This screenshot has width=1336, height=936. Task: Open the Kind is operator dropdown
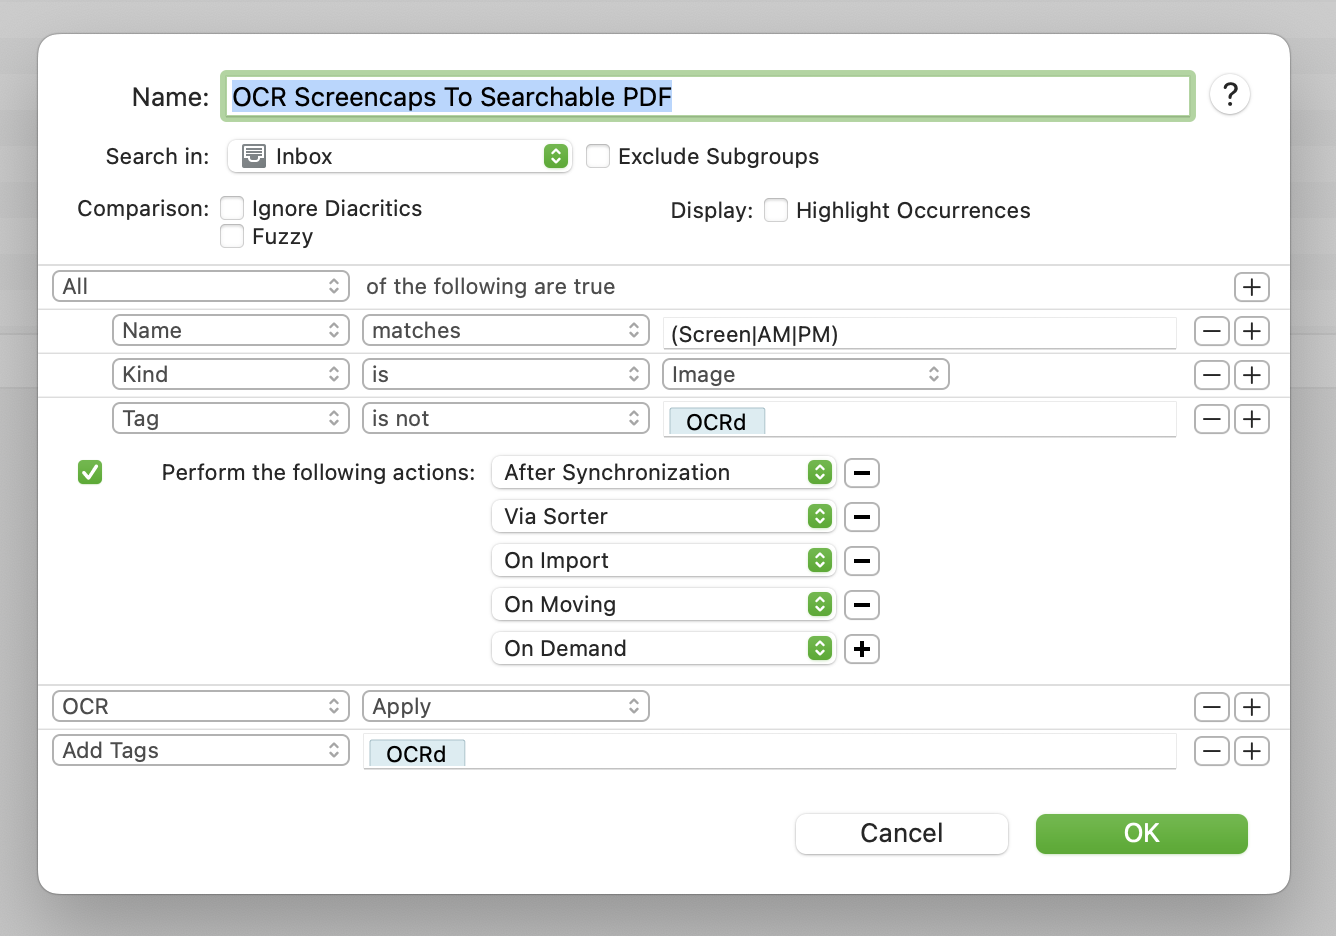click(x=506, y=375)
